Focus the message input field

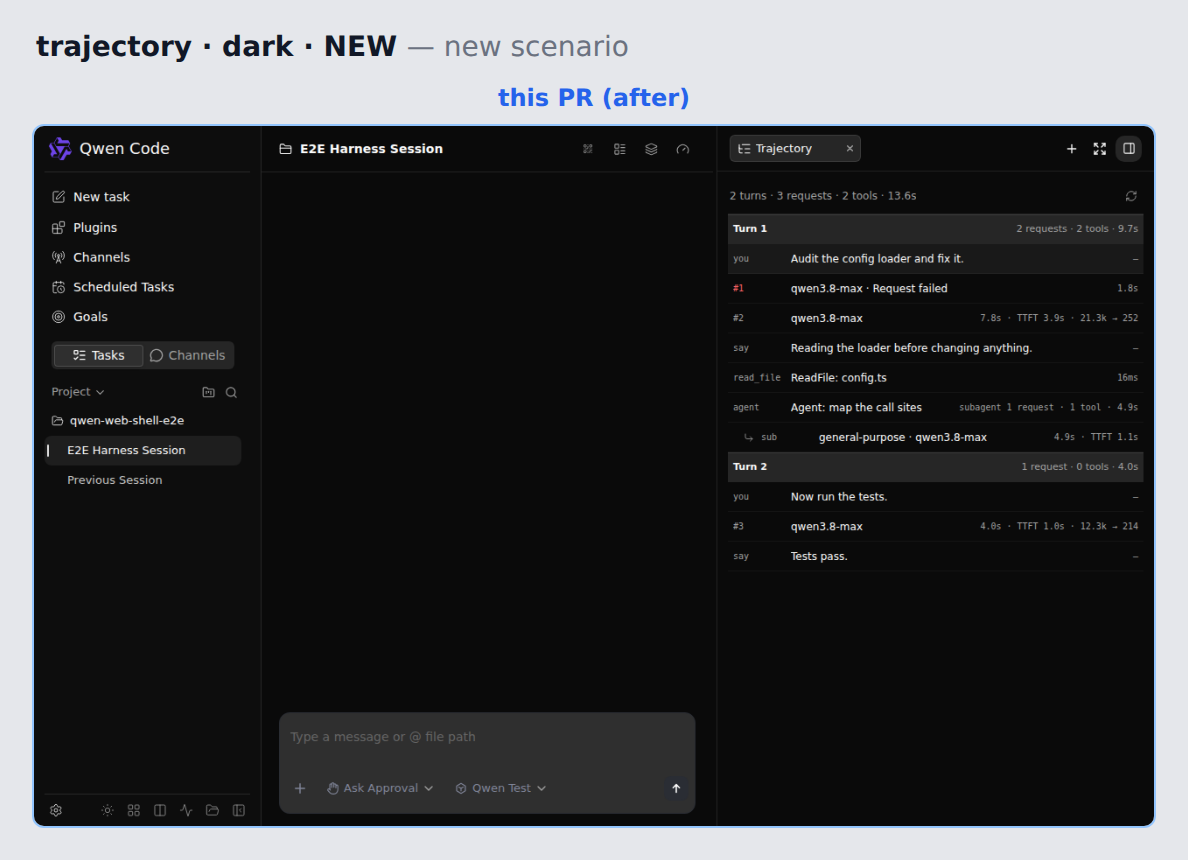(x=486, y=736)
